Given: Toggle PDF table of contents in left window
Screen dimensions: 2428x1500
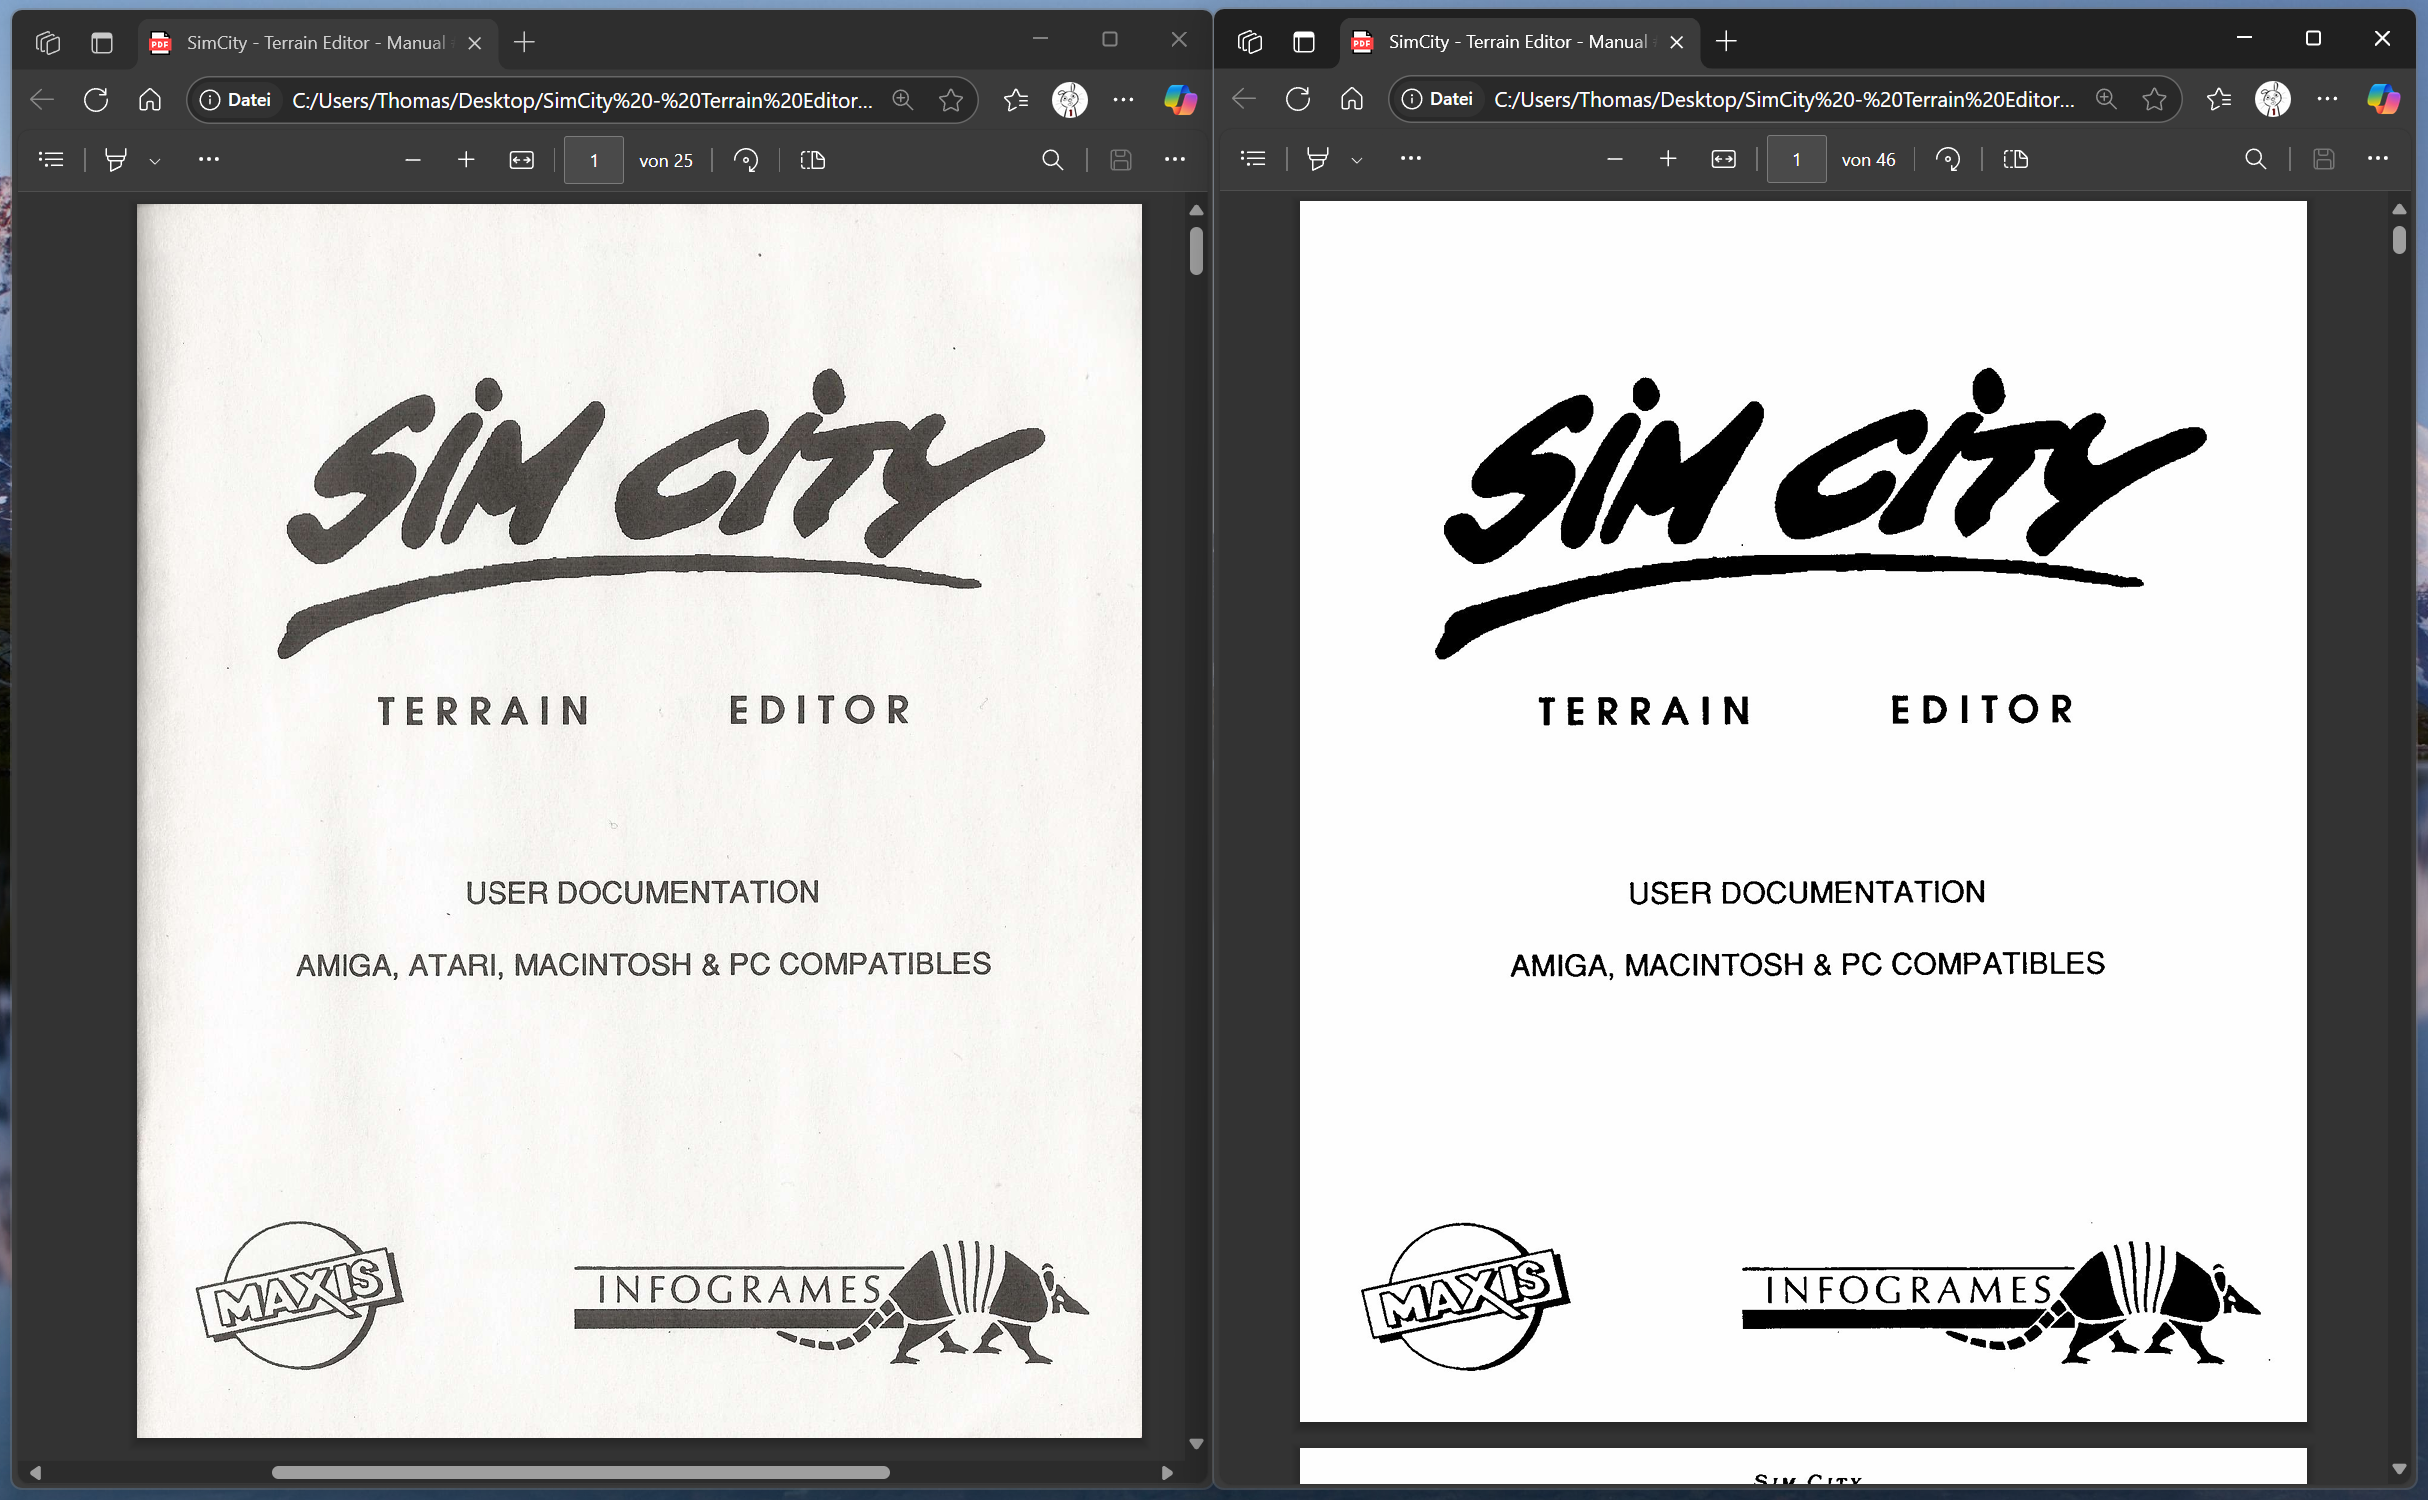Looking at the screenshot, I should (x=51, y=160).
